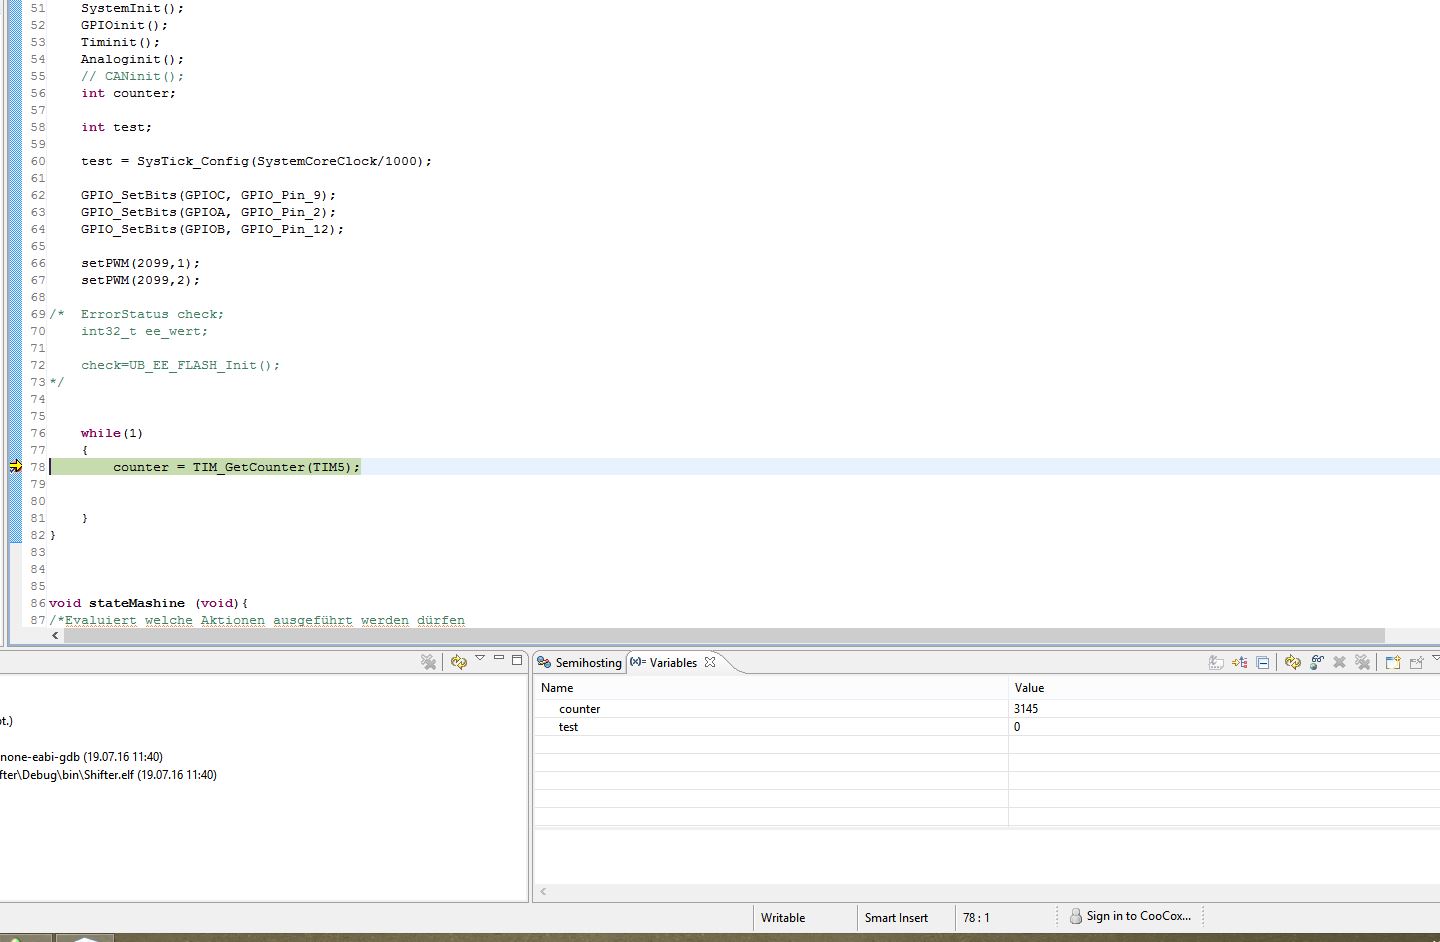Select the Shifter.elf debug entry
Viewport: 1440px width, 942px height.
click(x=108, y=775)
